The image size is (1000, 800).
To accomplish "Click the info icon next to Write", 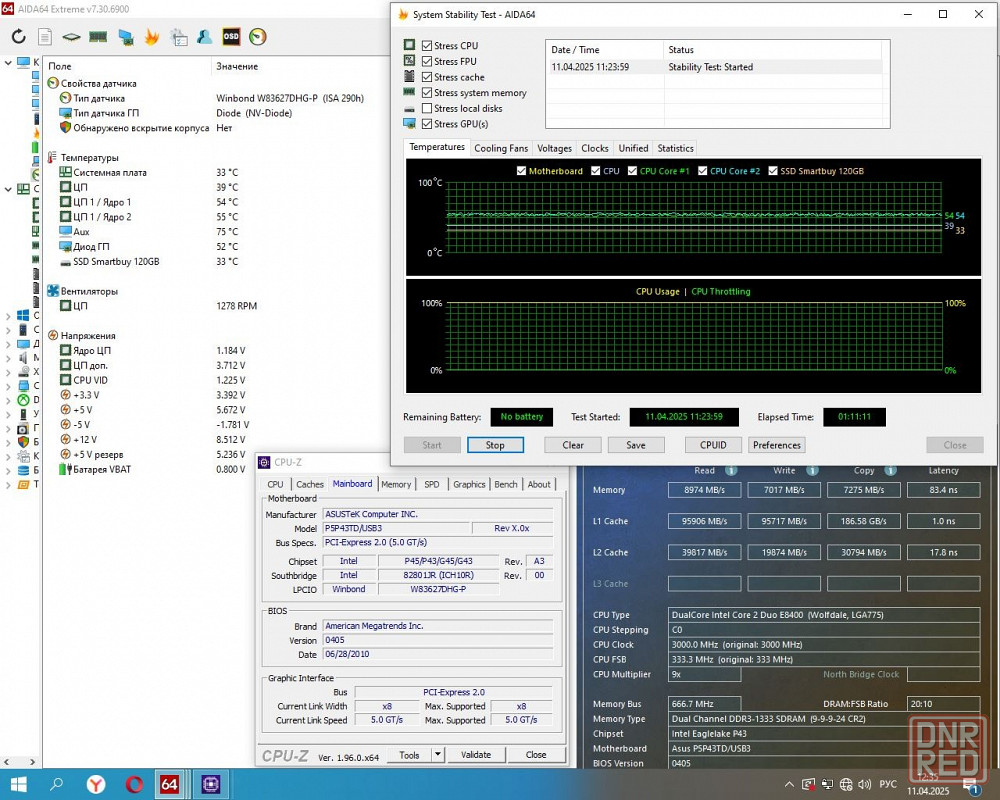I will (x=812, y=470).
